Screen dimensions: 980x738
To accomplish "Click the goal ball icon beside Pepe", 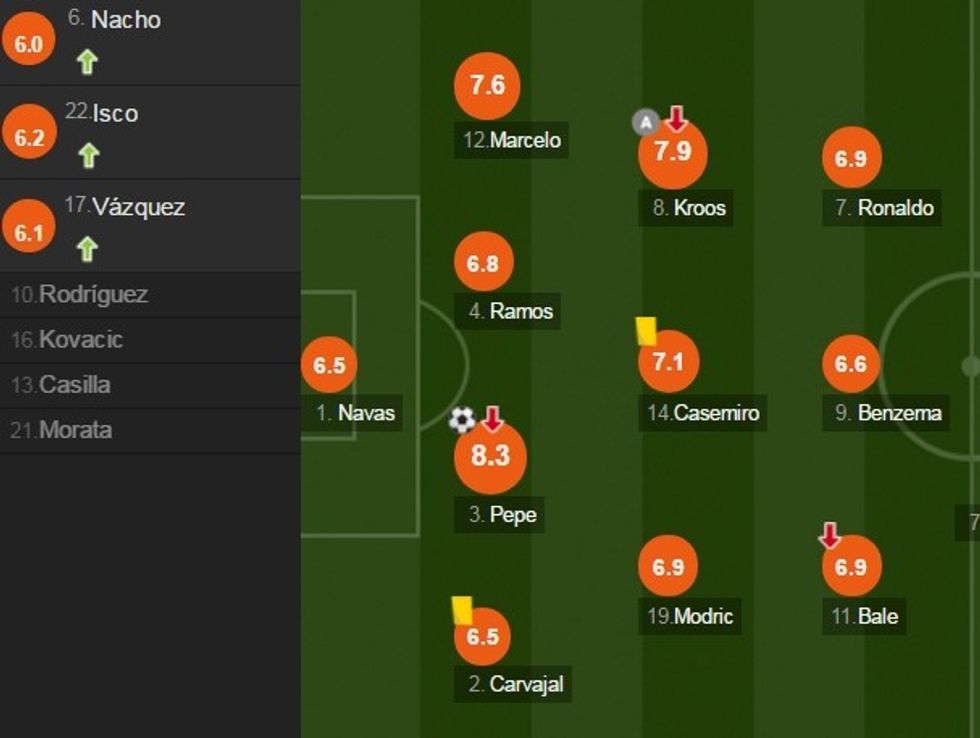I will [x=462, y=420].
